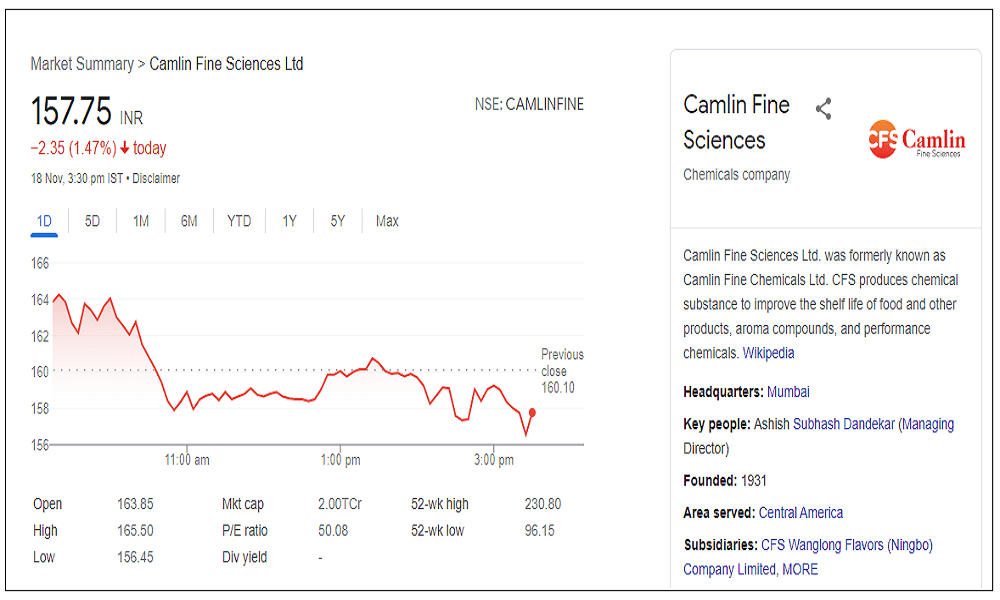Show the Max chart range

[387, 221]
